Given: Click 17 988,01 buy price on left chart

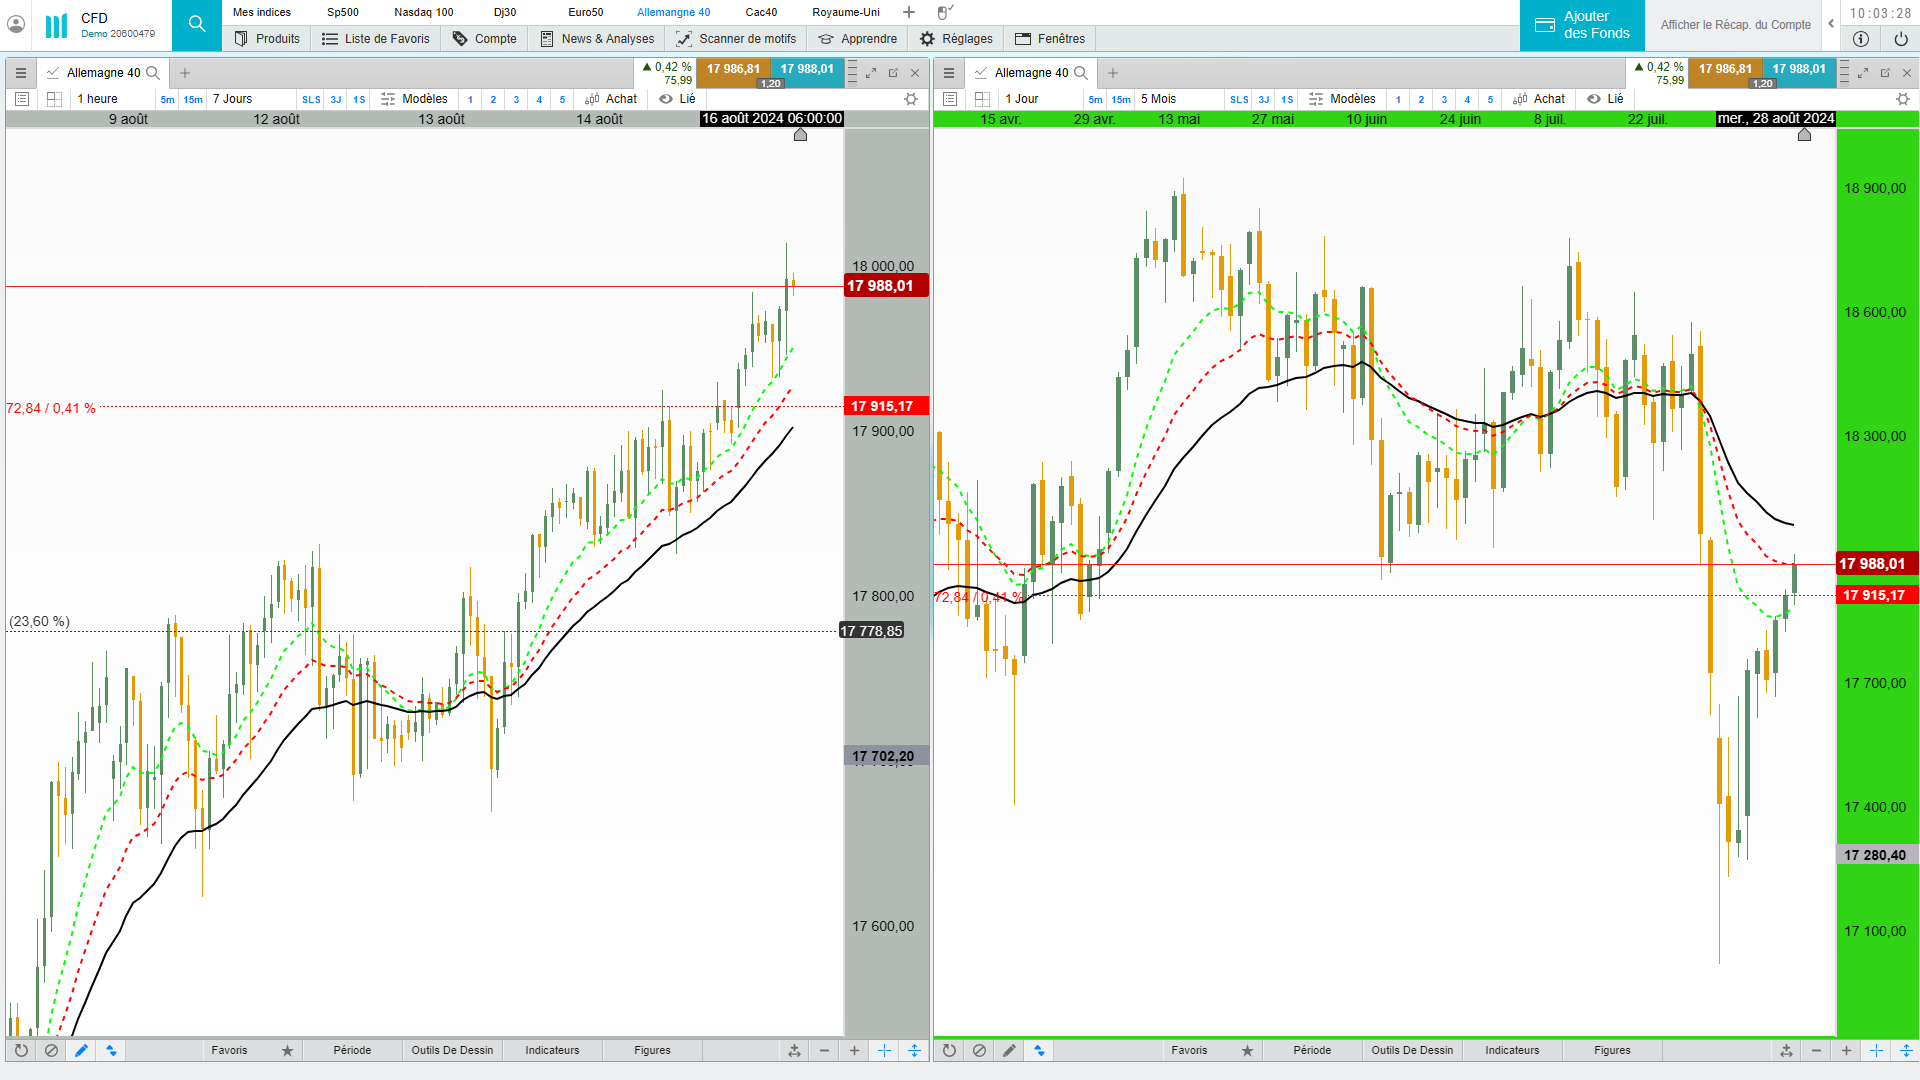Looking at the screenshot, I should click(807, 70).
